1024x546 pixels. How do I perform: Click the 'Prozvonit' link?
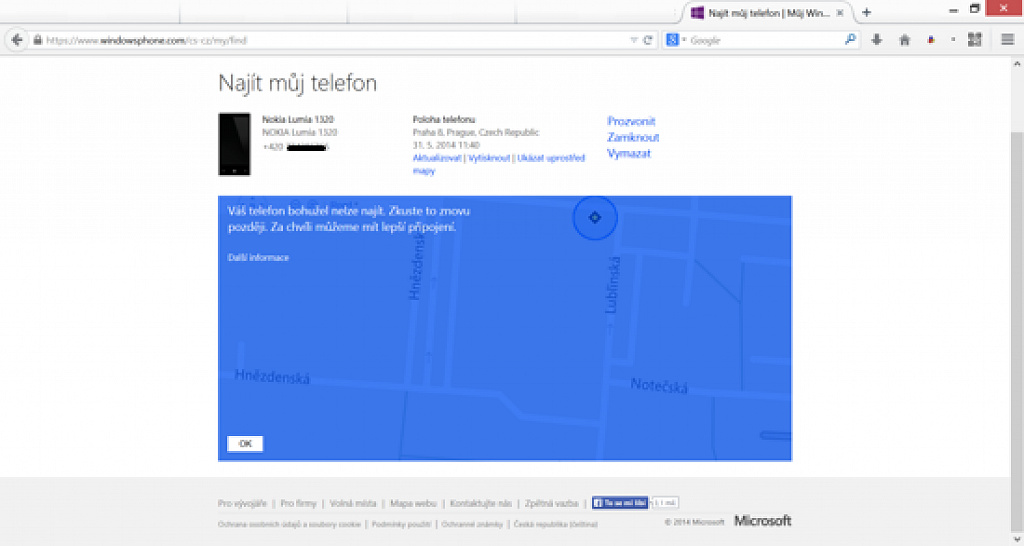click(631, 121)
